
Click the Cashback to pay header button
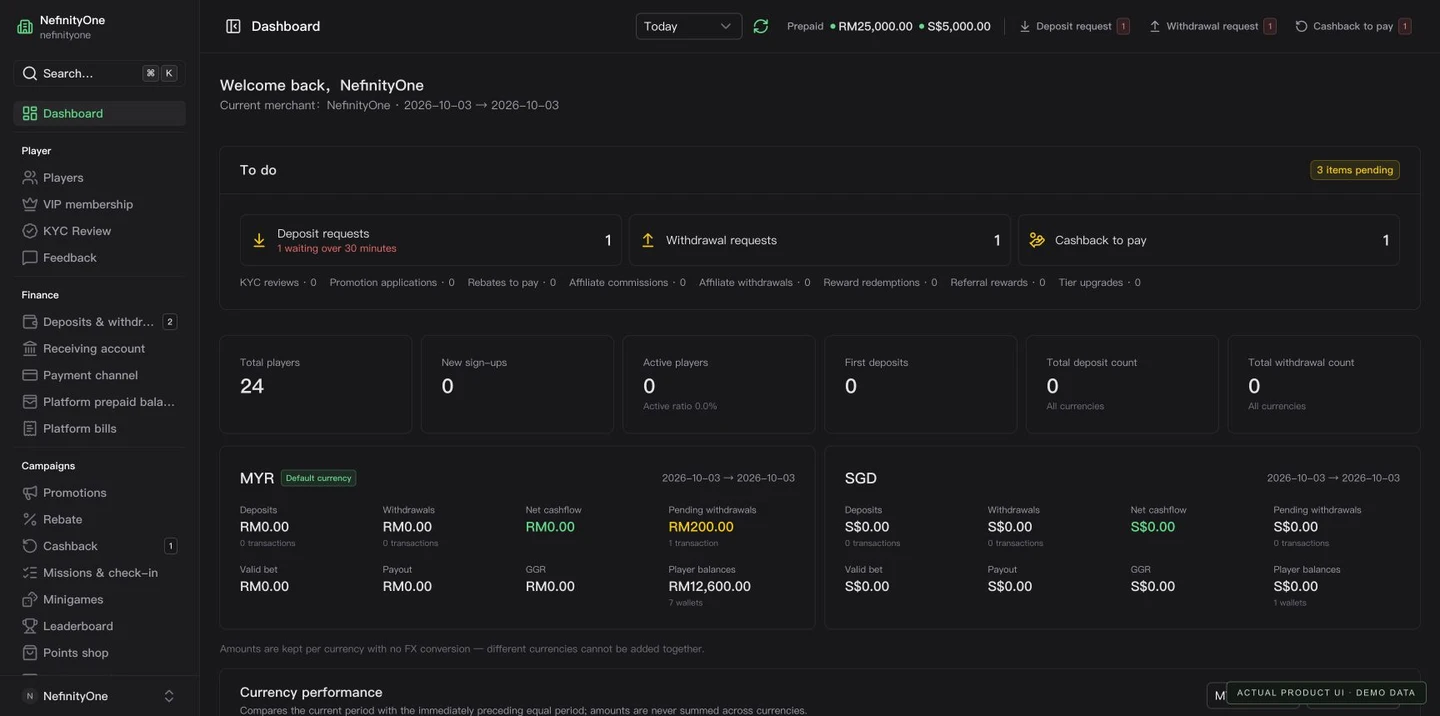point(1352,26)
